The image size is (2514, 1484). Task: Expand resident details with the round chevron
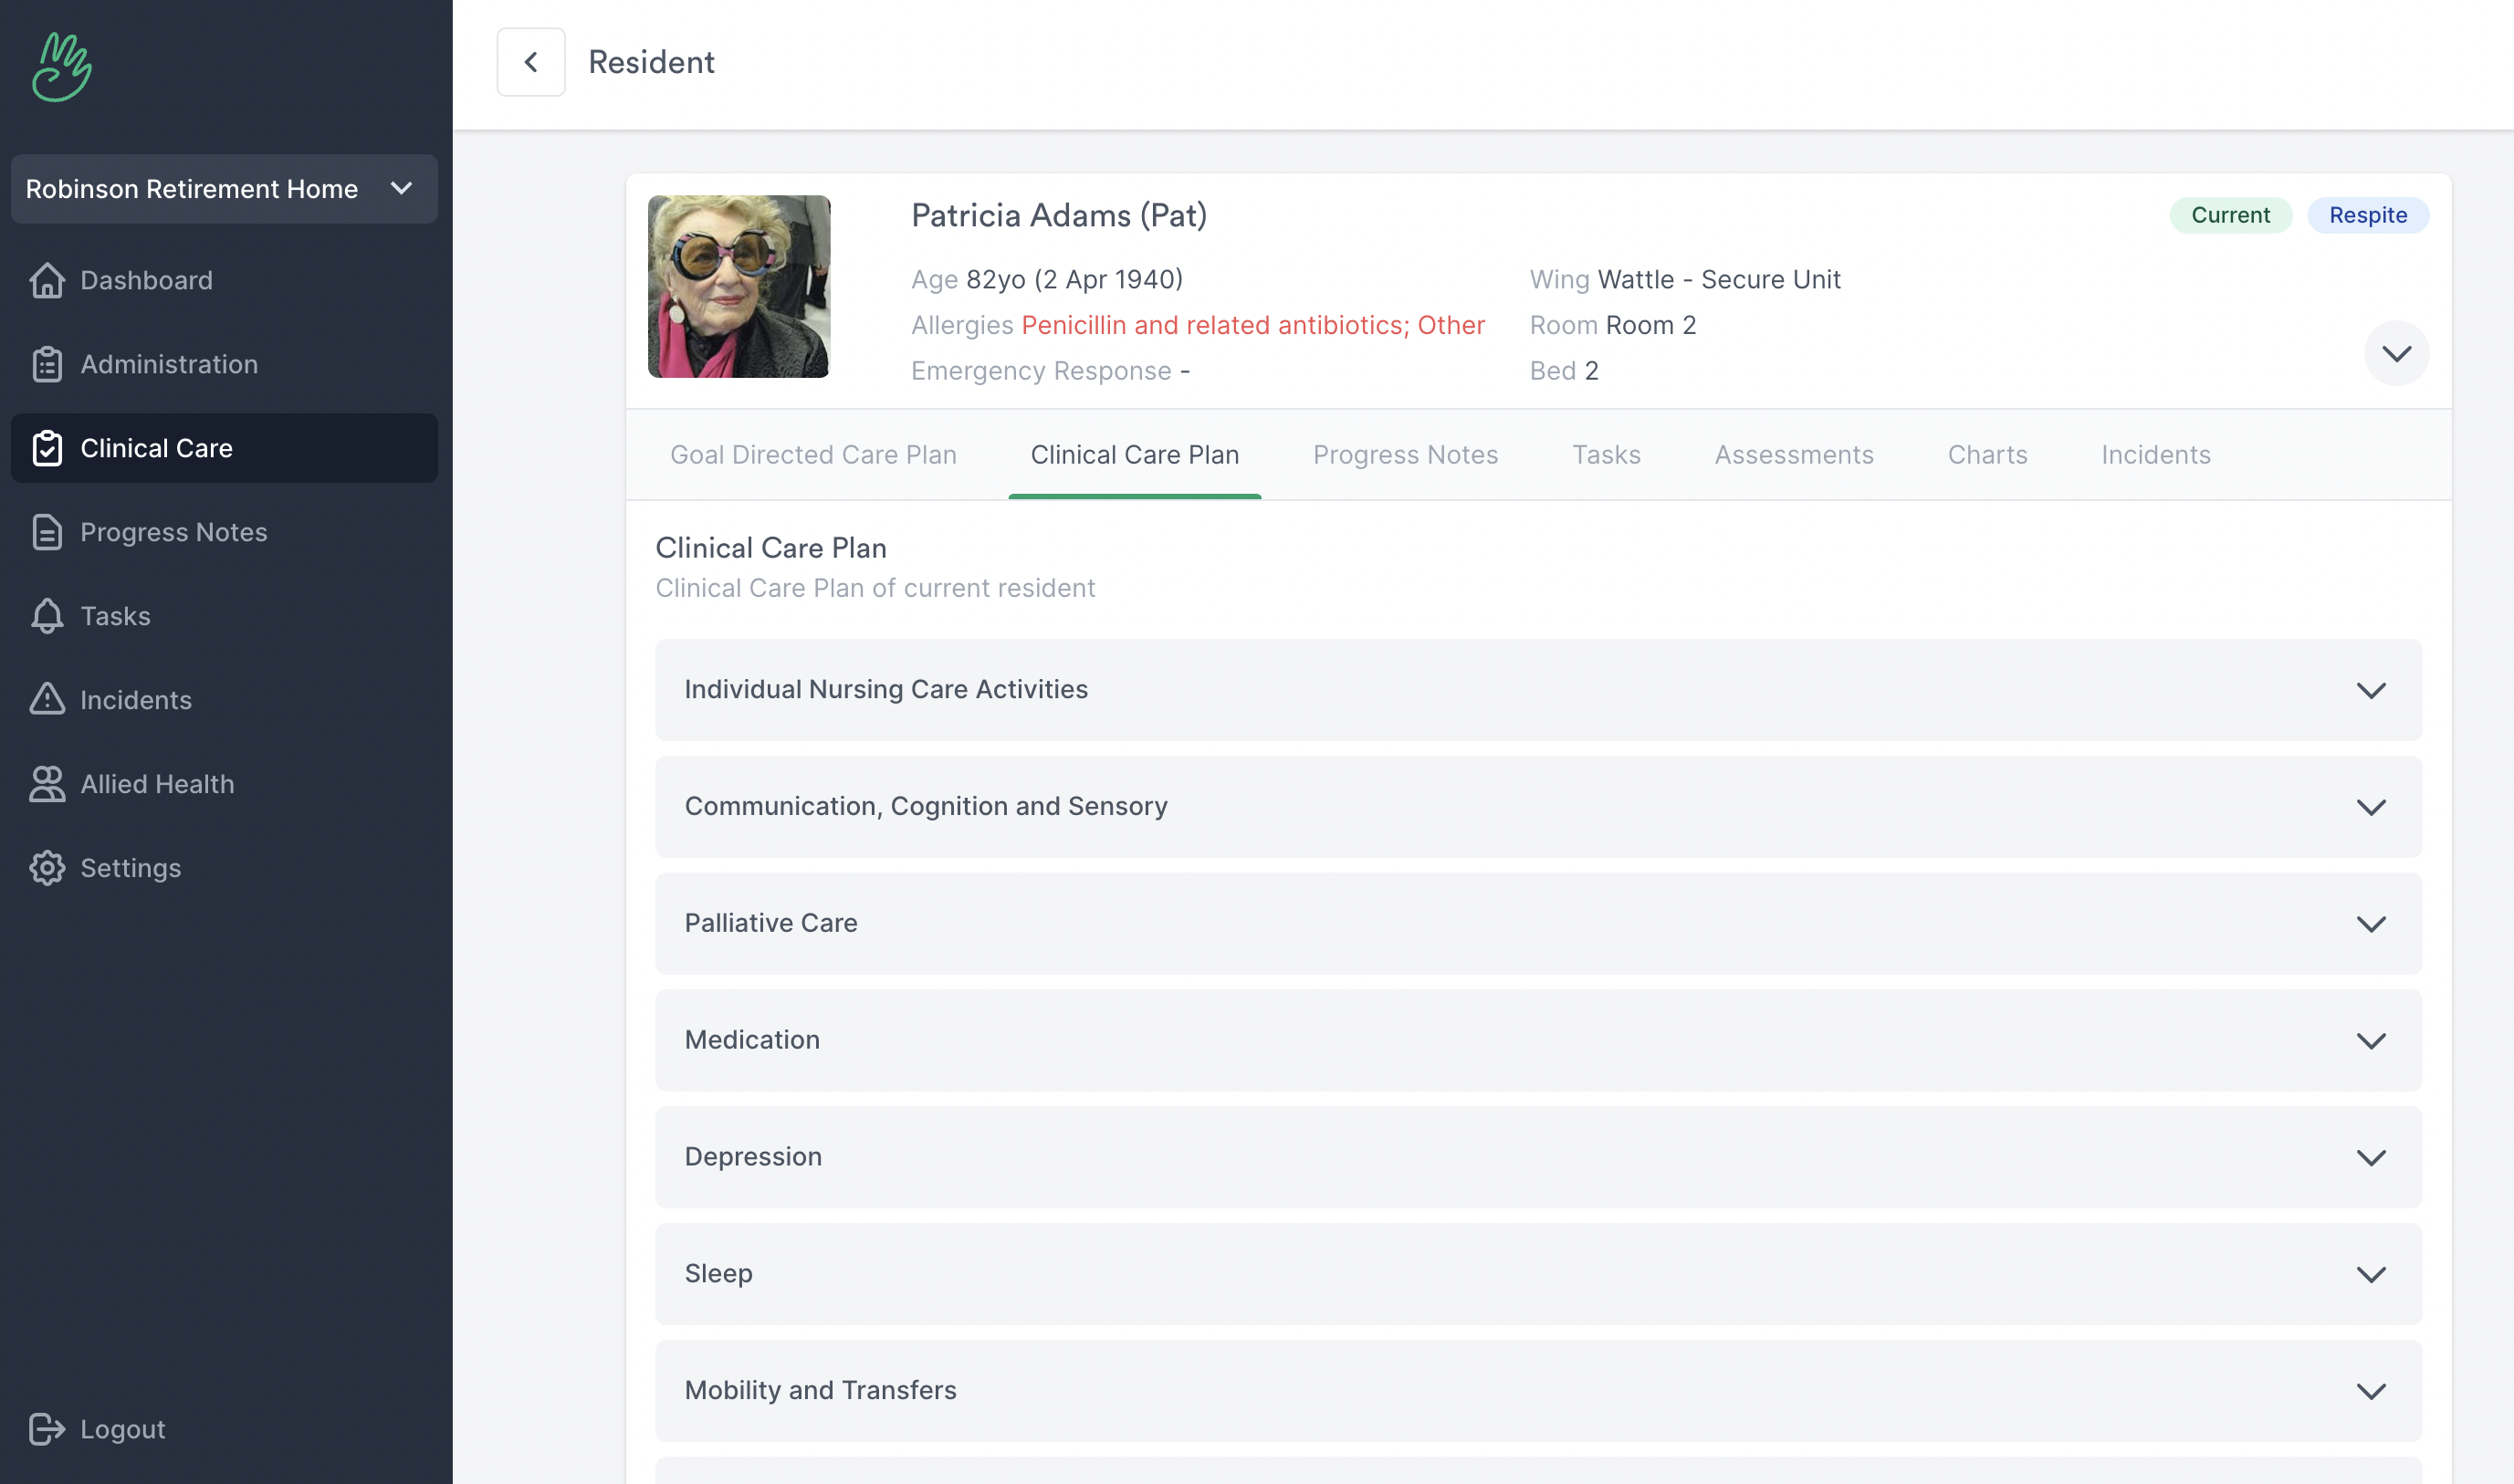tap(2396, 353)
